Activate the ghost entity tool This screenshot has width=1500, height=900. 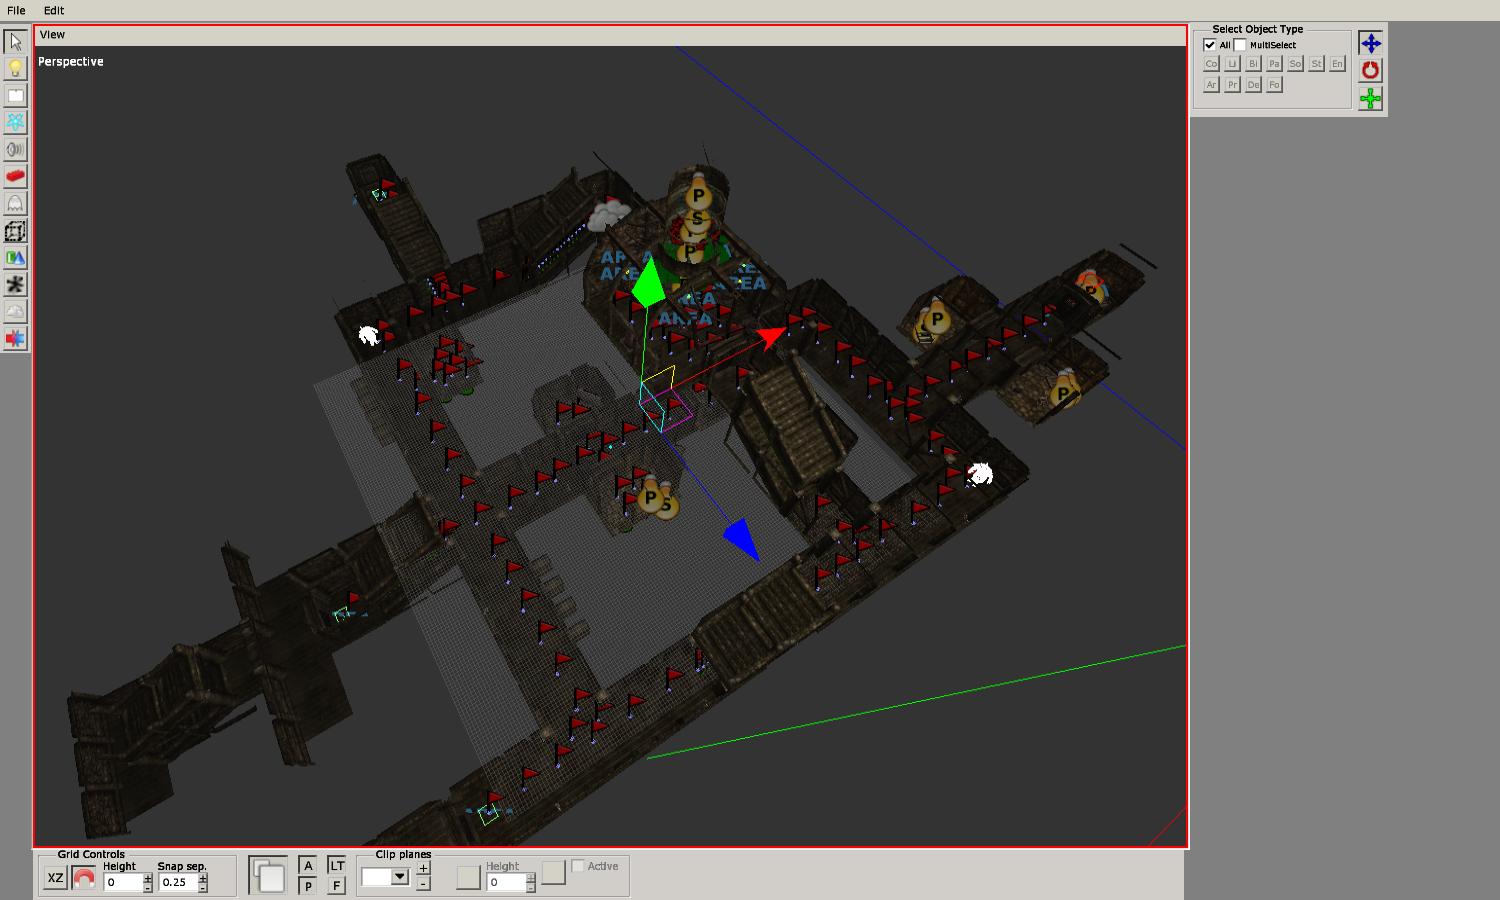(x=15, y=204)
